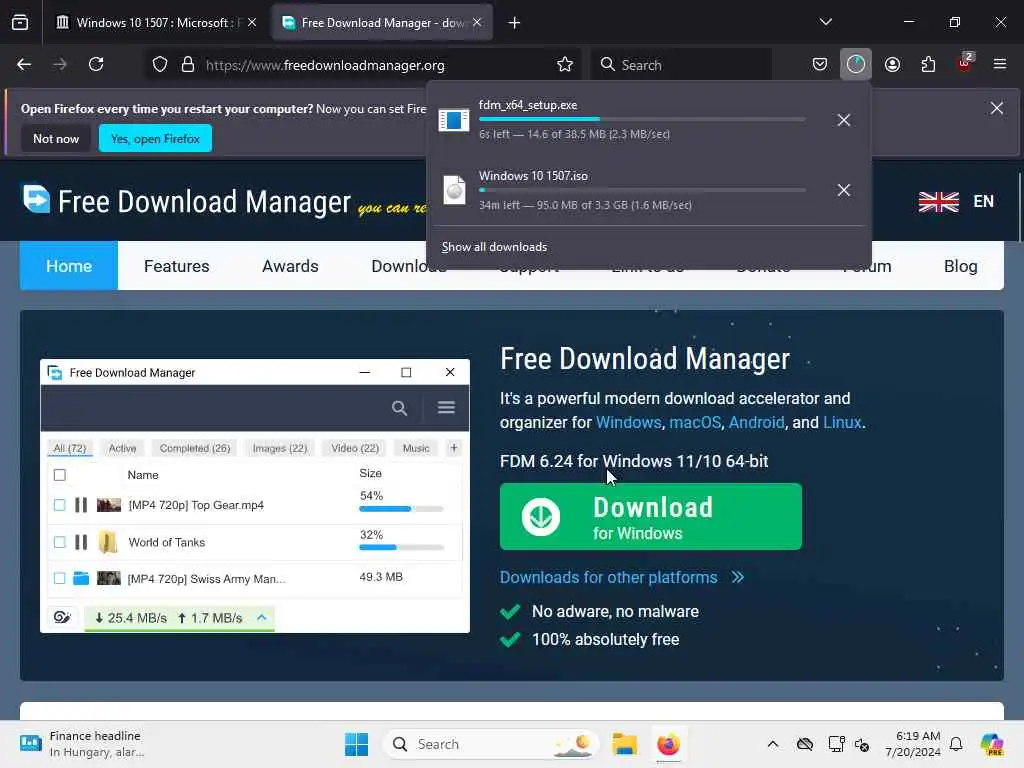This screenshot has width=1024, height=768.
Task: Toggle the downloads panel toolbar button
Action: point(856,64)
